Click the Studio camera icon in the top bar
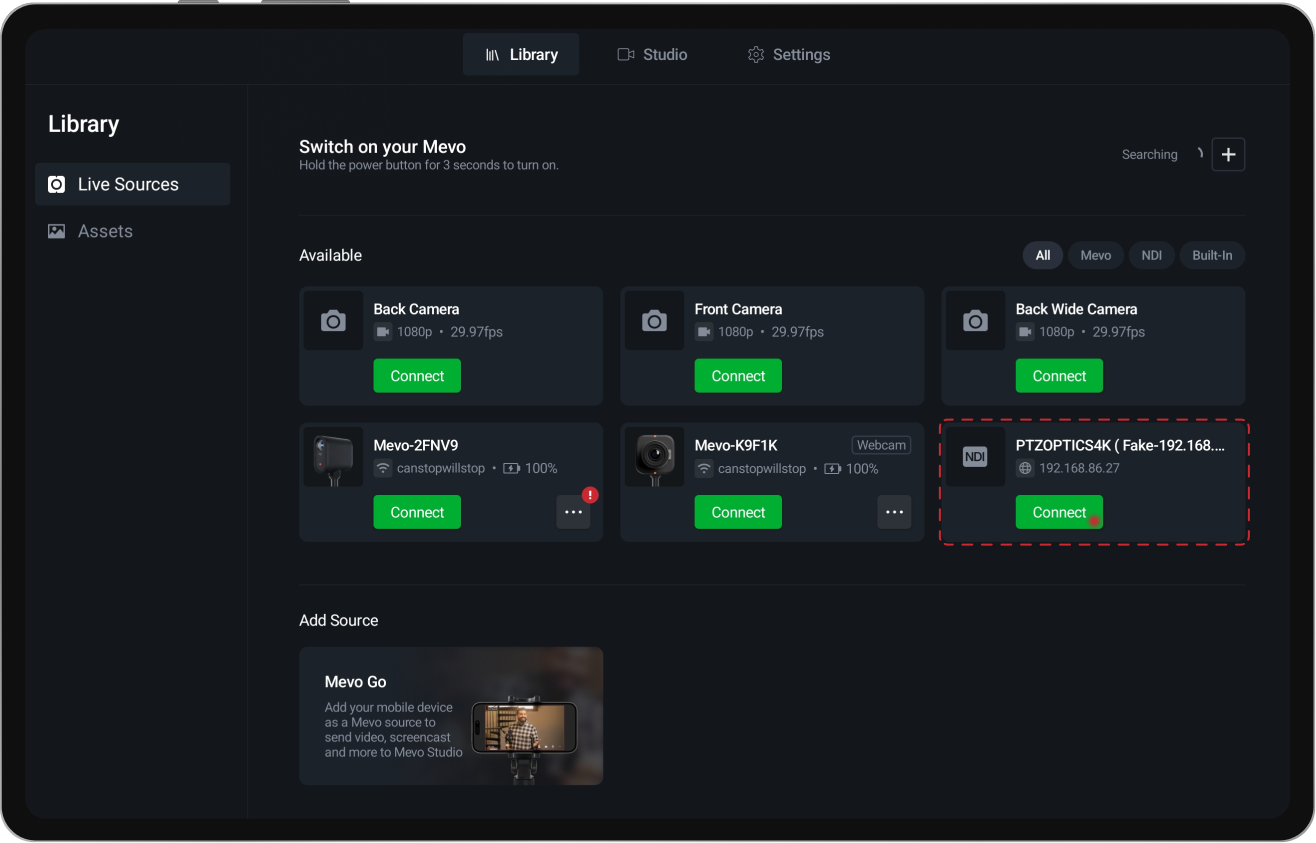Viewport: 1316px width, 843px height. coord(625,54)
